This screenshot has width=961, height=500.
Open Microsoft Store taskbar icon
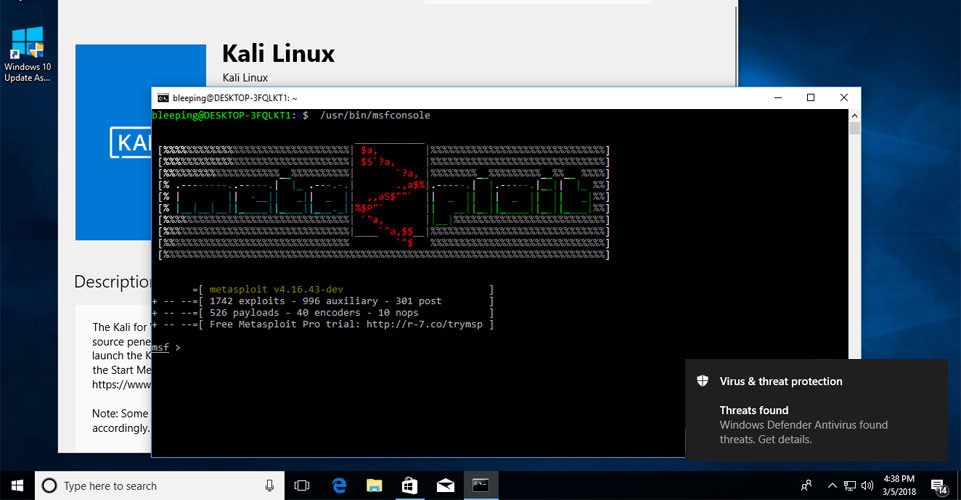pyautogui.click(x=409, y=486)
